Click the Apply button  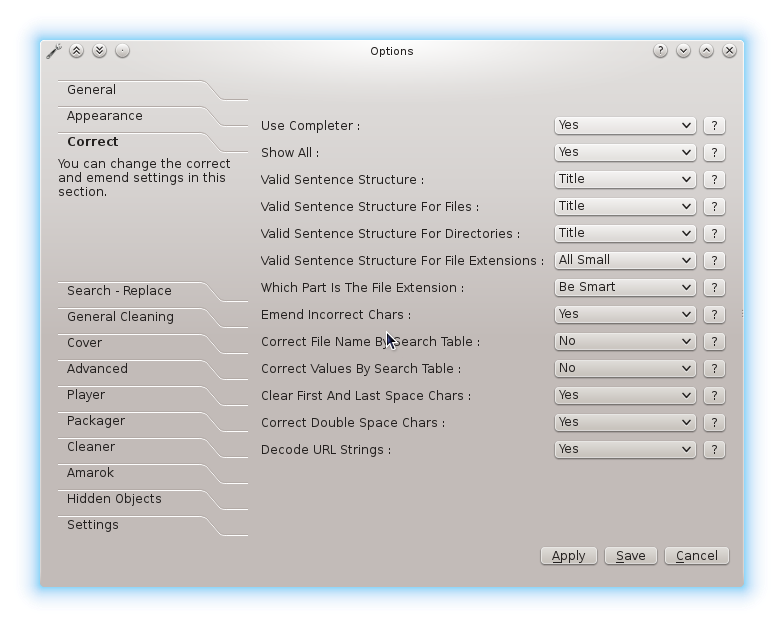click(568, 556)
